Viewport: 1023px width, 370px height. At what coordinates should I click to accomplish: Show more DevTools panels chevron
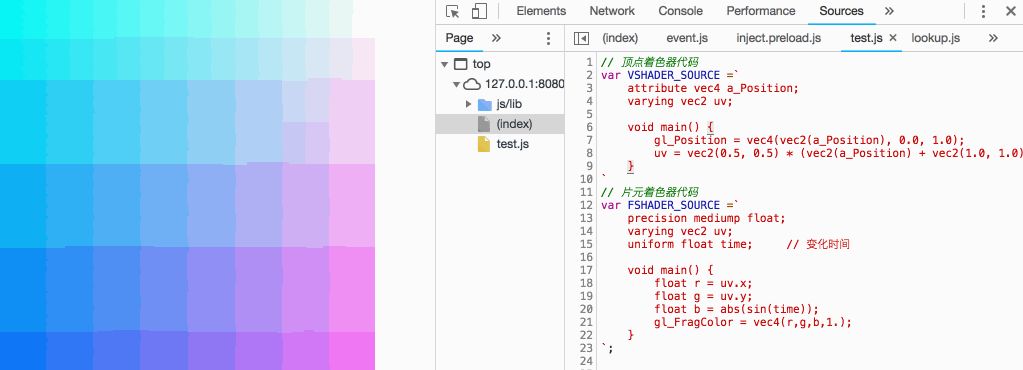(x=889, y=11)
